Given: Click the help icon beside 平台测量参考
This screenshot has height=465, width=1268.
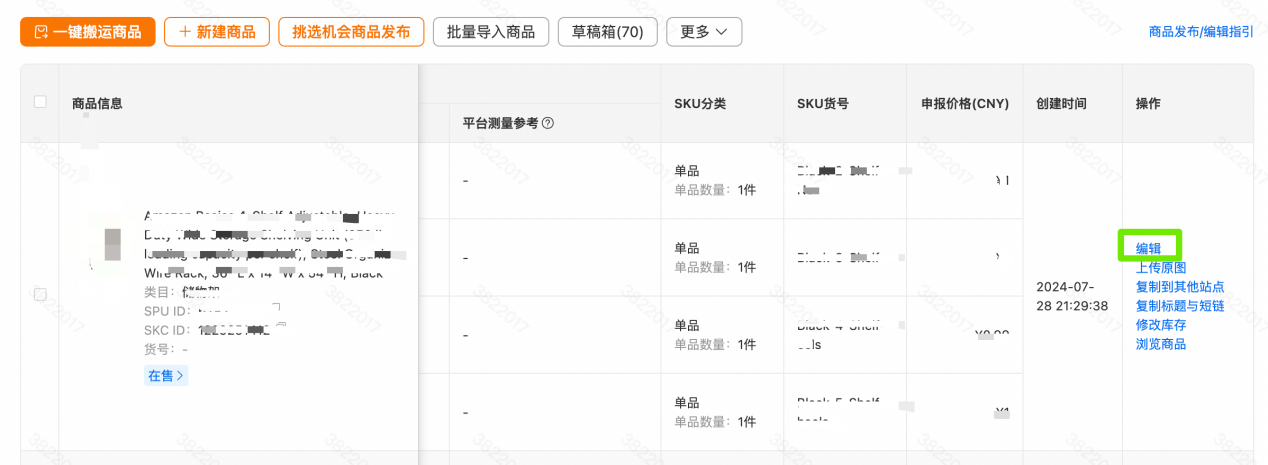Looking at the screenshot, I should click(x=548, y=124).
